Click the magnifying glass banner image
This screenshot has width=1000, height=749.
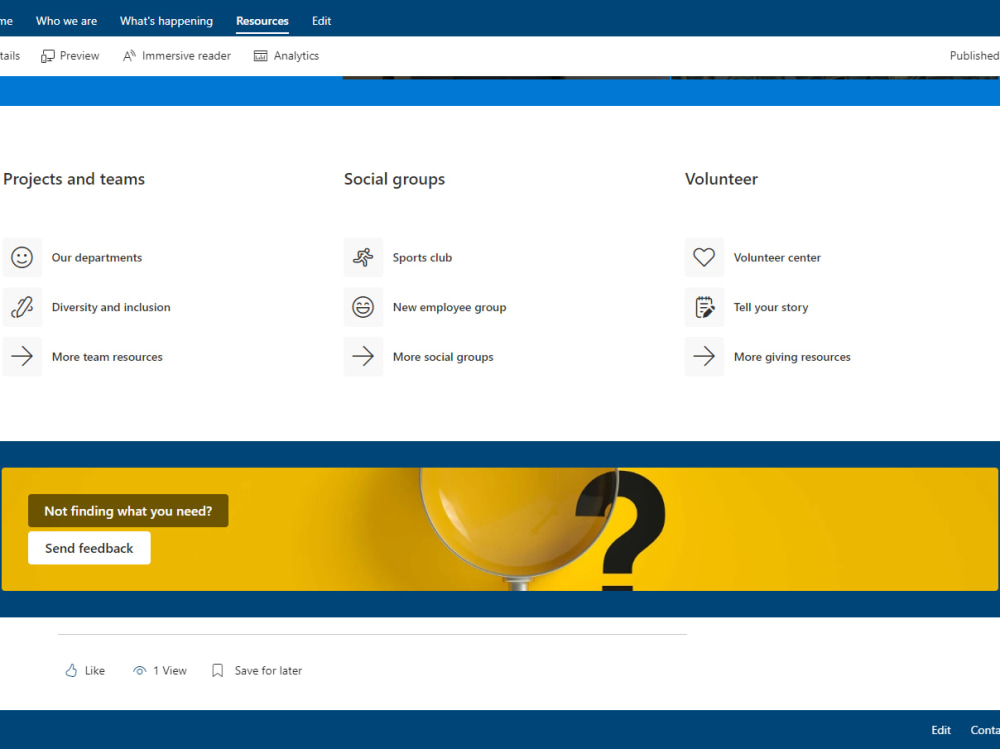(500, 530)
